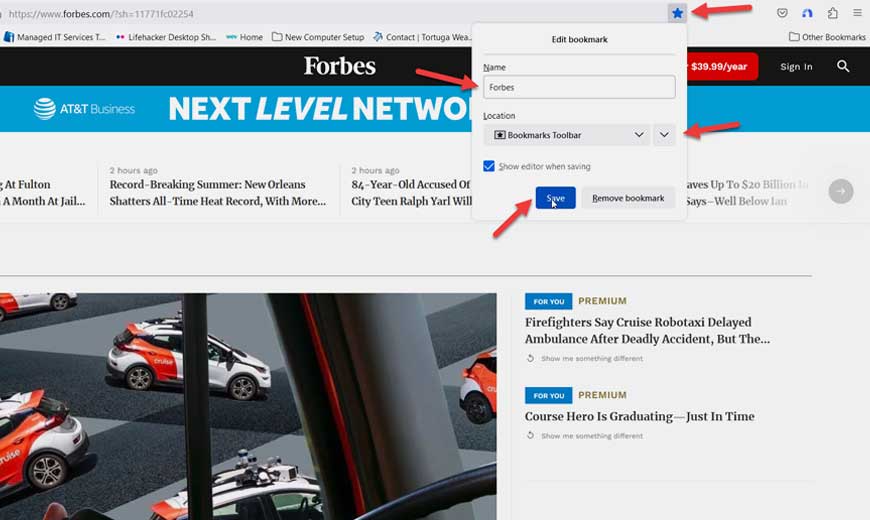
Task: Open the Month At Jail headline
Action: (43, 193)
